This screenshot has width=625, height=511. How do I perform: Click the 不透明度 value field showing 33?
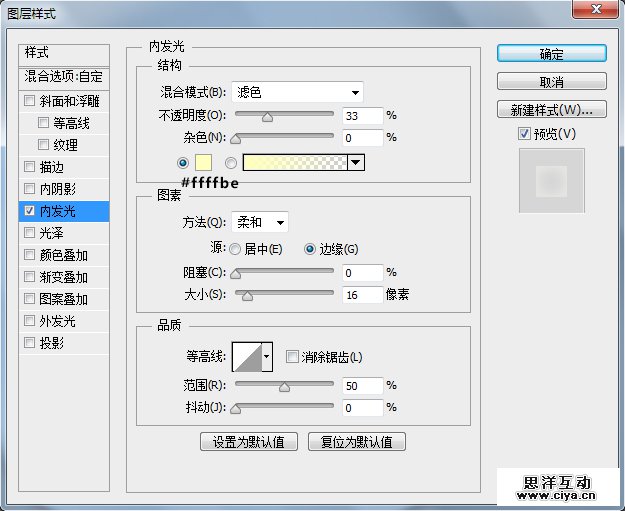362,116
